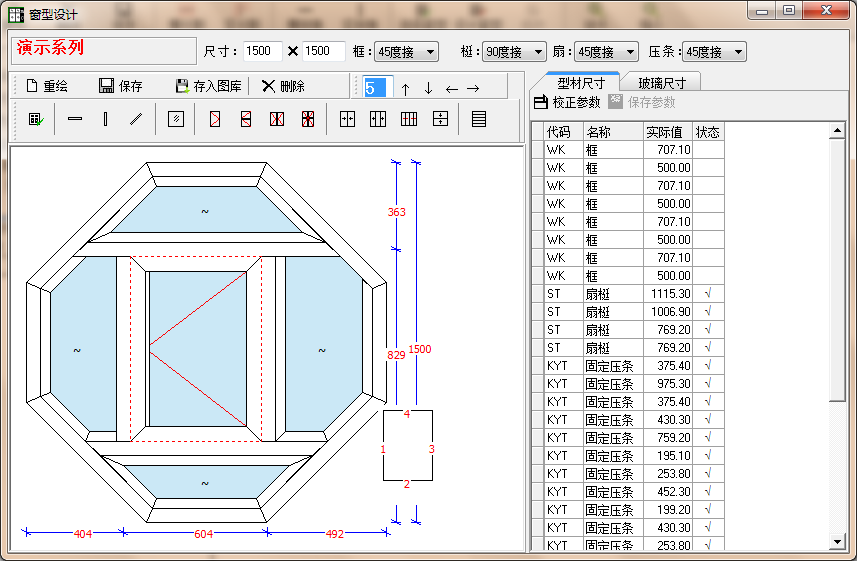Click the 604 width dimension label
The image size is (857, 561).
203,534
